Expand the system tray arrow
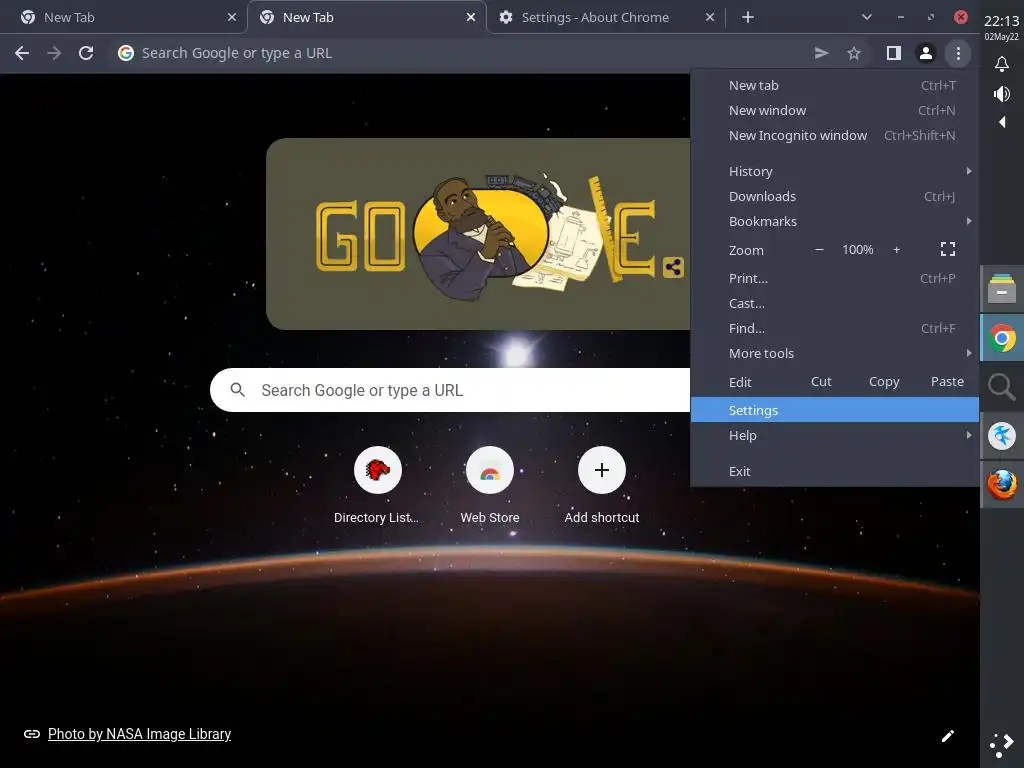The image size is (1024, 768). tap(1002, 122)
